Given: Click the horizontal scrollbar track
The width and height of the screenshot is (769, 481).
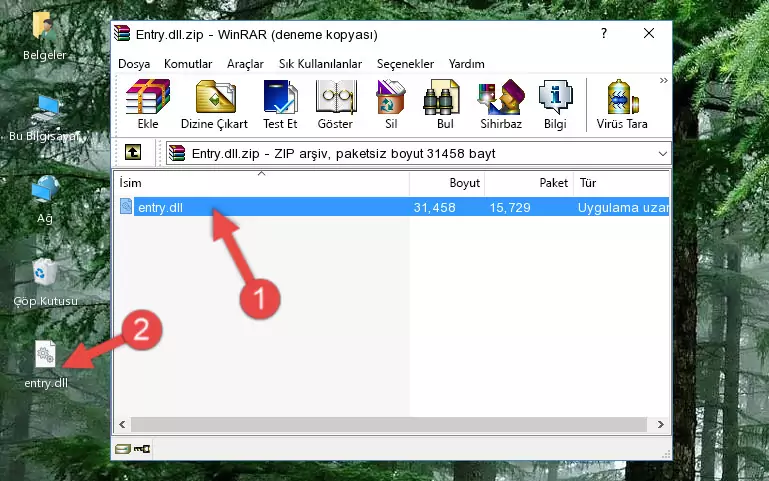Looking at the screenshot, I should click(388, 425).
